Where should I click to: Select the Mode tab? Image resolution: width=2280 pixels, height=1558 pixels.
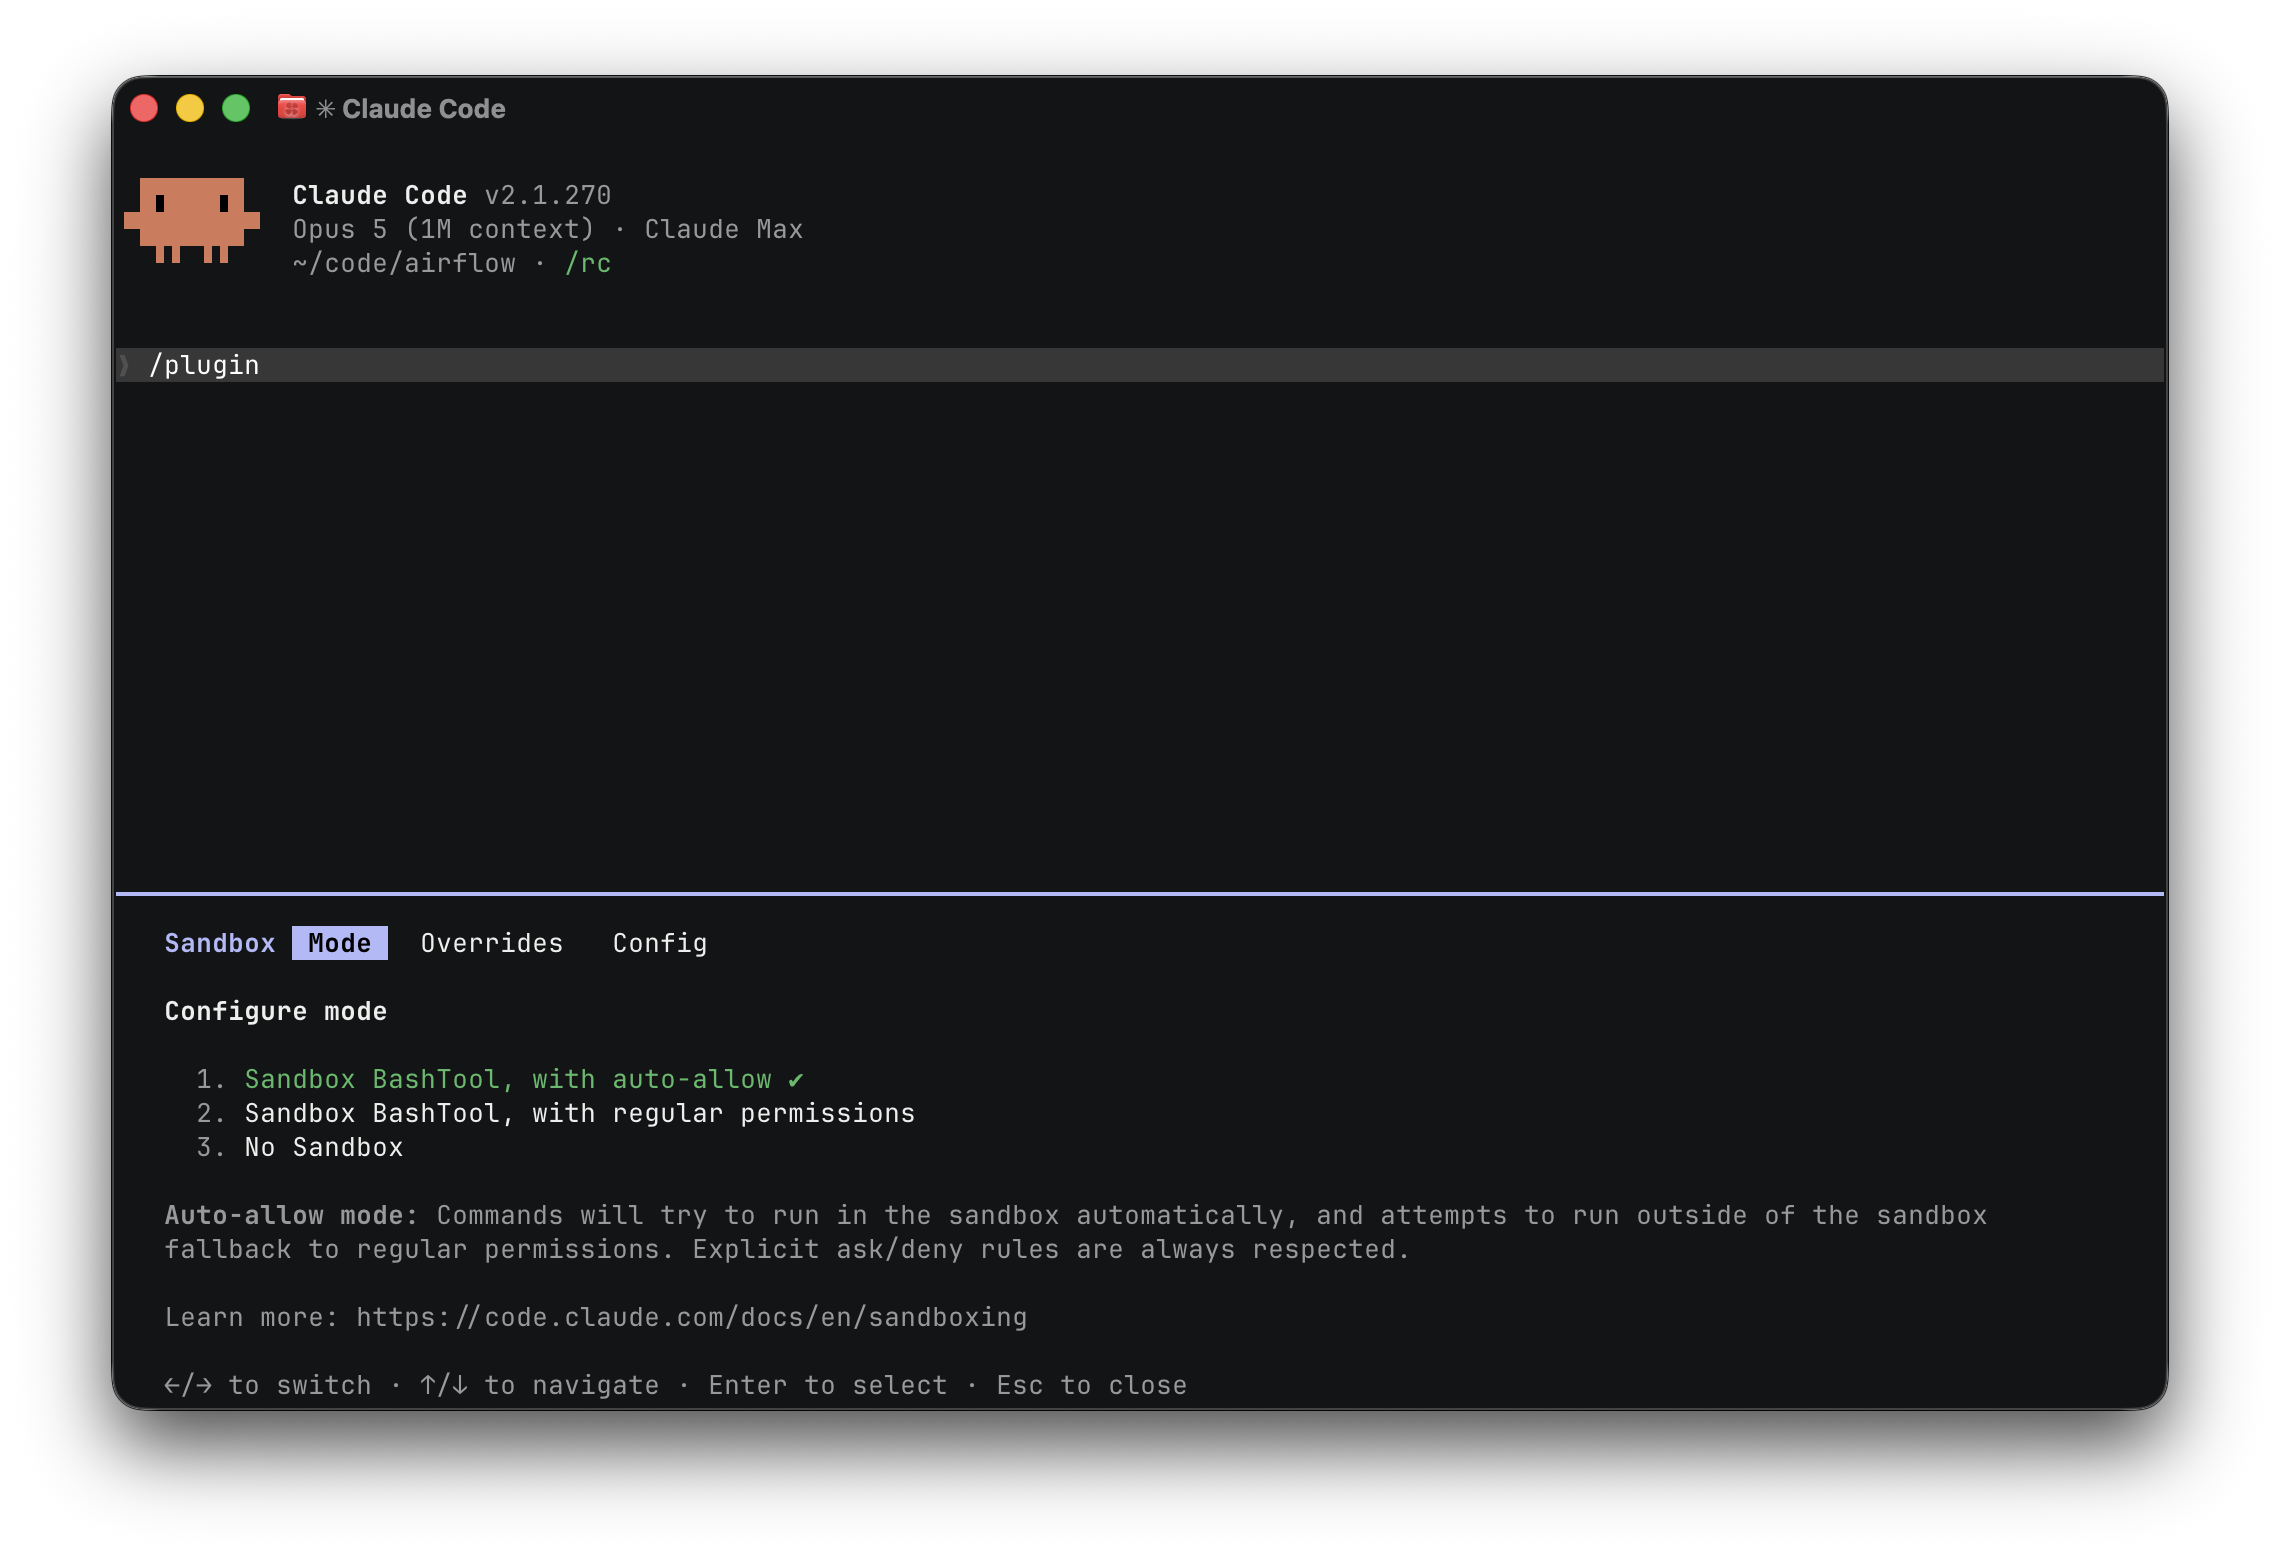click(x=340, y=943)
